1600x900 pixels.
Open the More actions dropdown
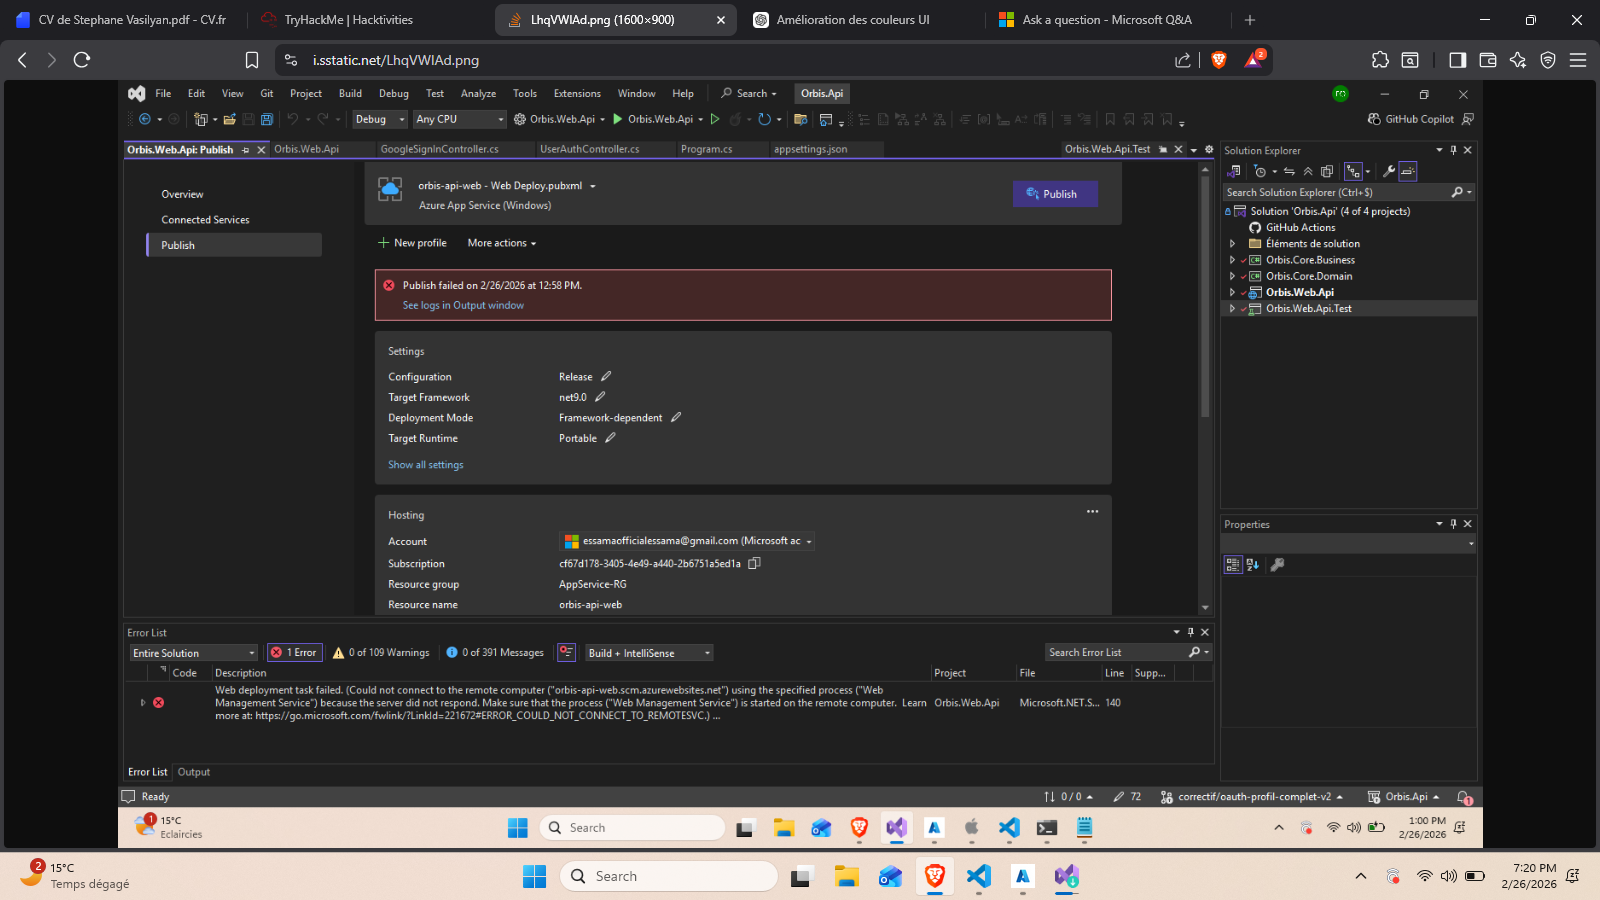pyautogui.click(x=502, y=243)
